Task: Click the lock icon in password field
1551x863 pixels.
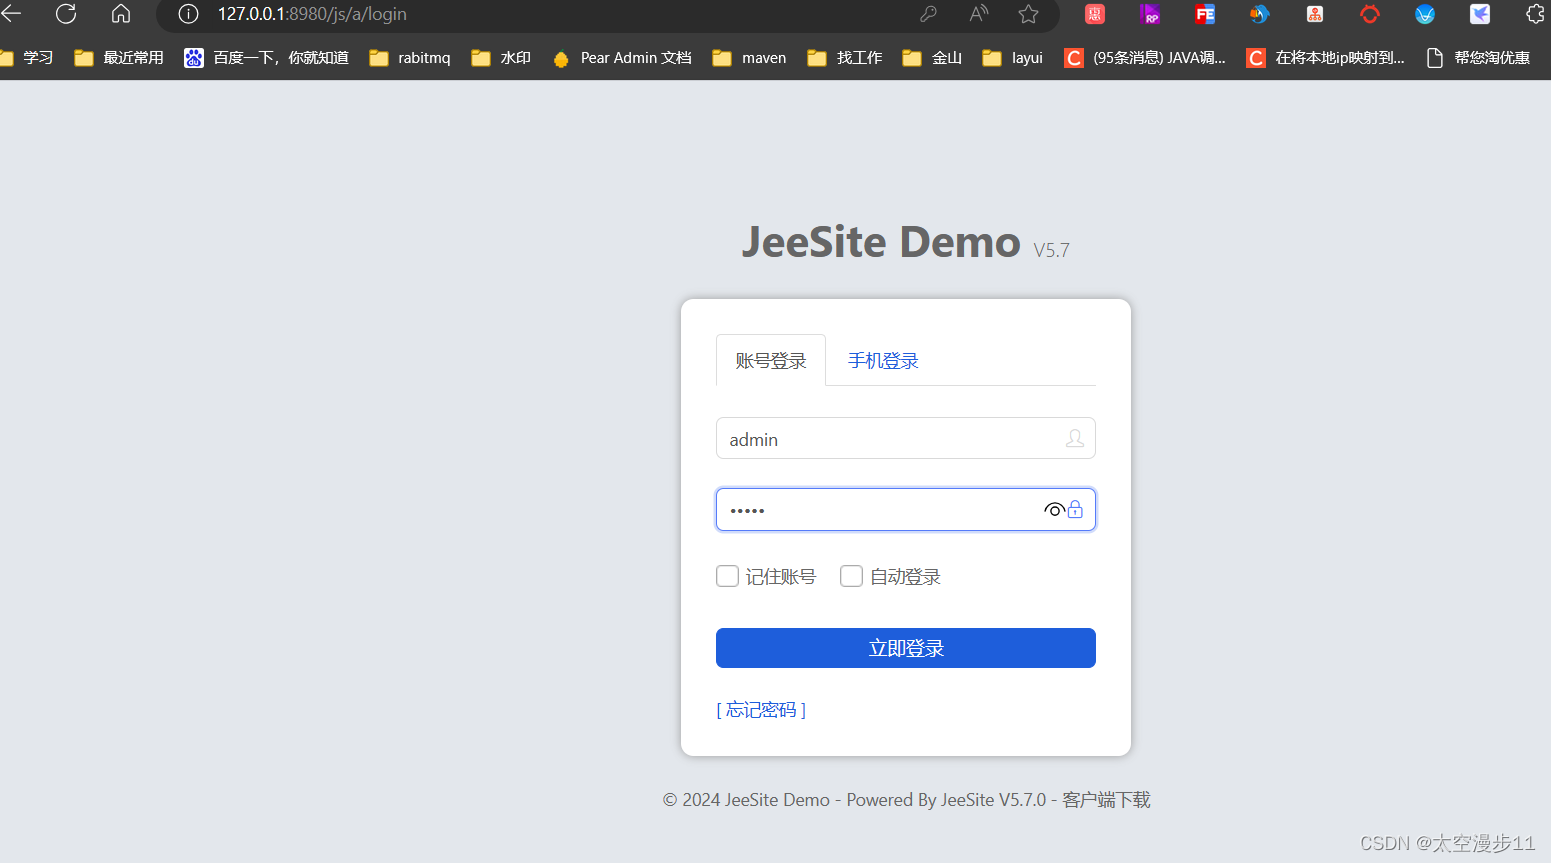Action: pyautogui.click(x=1076, y=510)
